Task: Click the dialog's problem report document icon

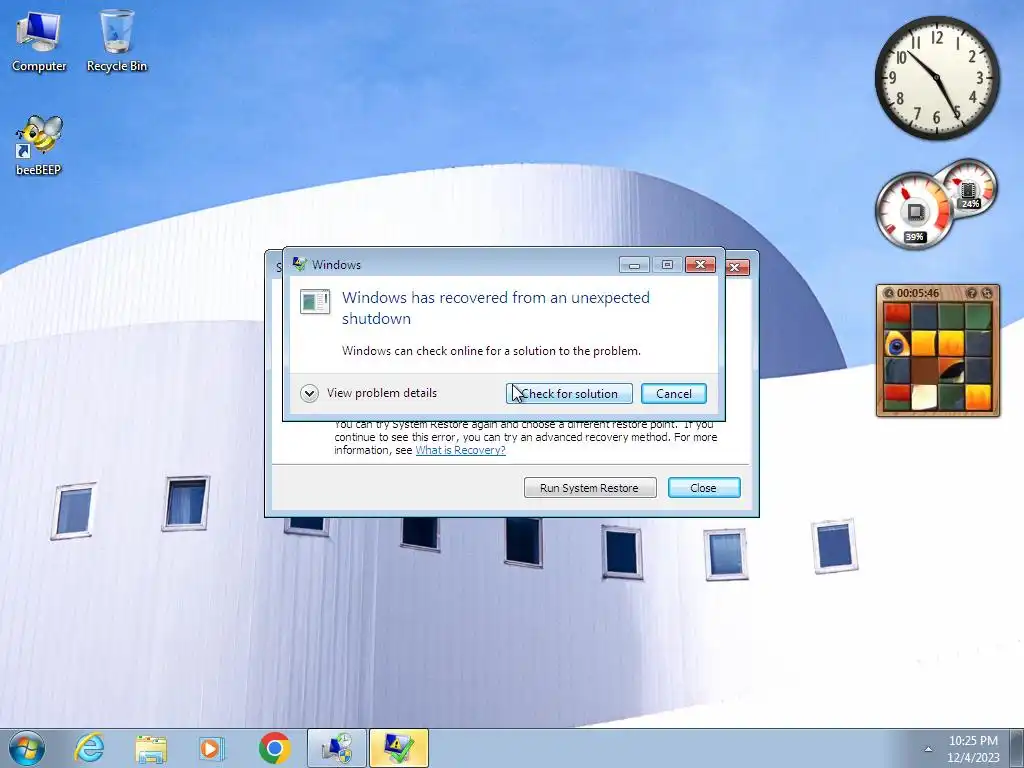Action: pyautogui.click(x=315, y=302)
